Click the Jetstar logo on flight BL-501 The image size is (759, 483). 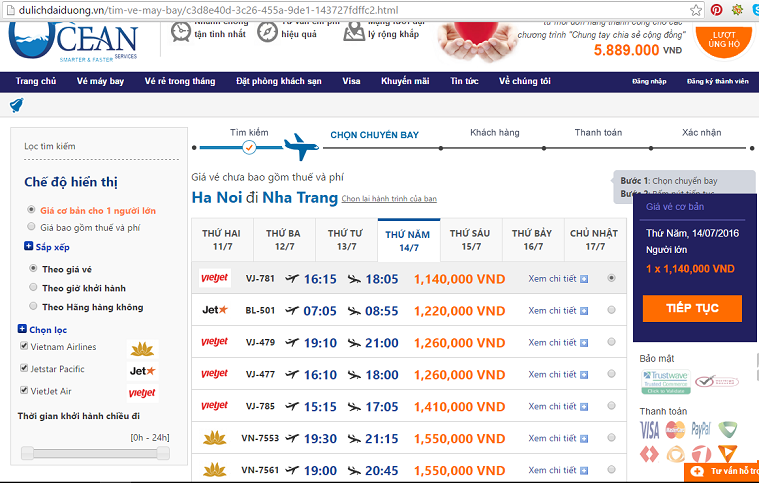pos(215,310)
